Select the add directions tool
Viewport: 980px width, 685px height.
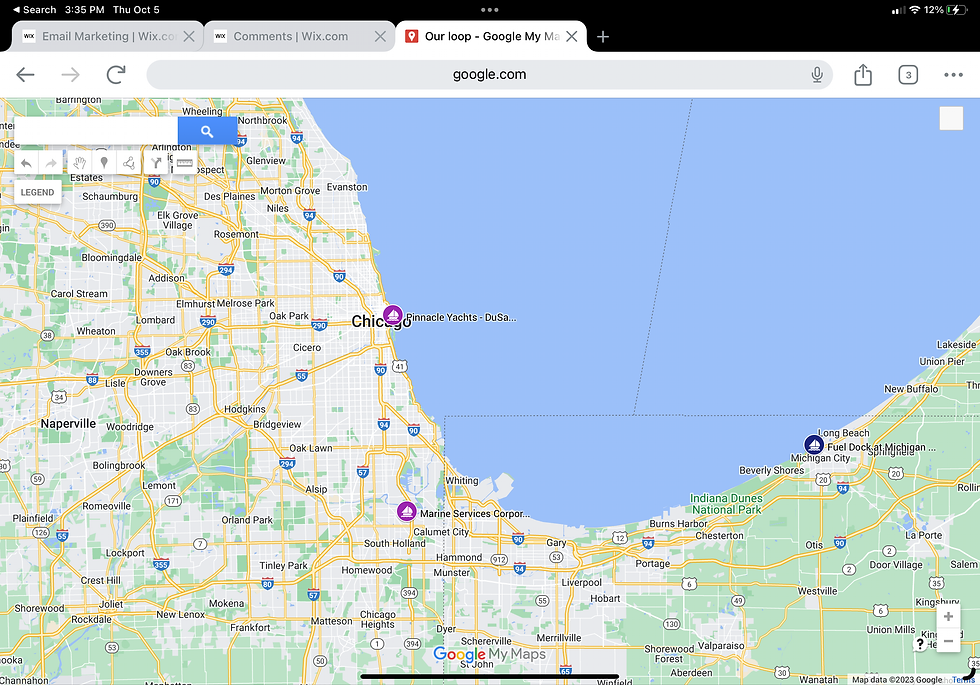[156, 164]
